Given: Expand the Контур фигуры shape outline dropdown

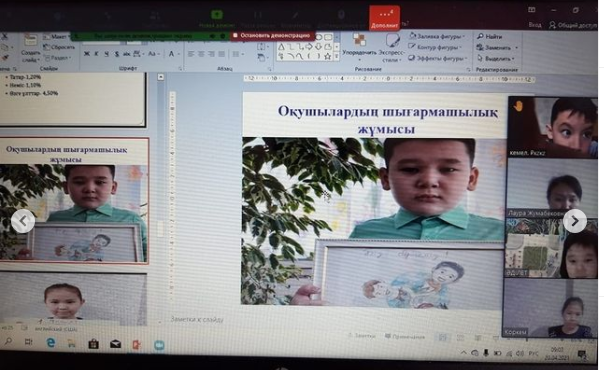Looking at the screenshot, I should coord(461,47).
